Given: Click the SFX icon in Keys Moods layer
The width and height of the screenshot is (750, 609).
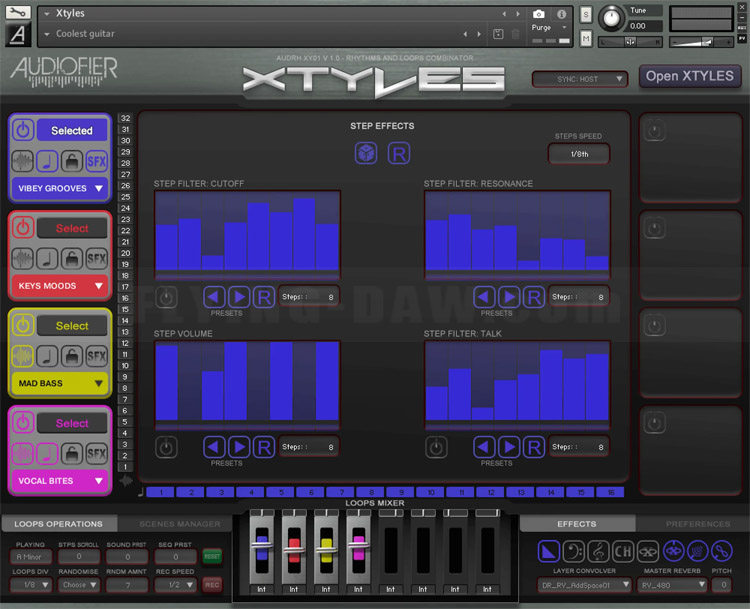Looking at the screenshot, I should click(x=97, y=259).
